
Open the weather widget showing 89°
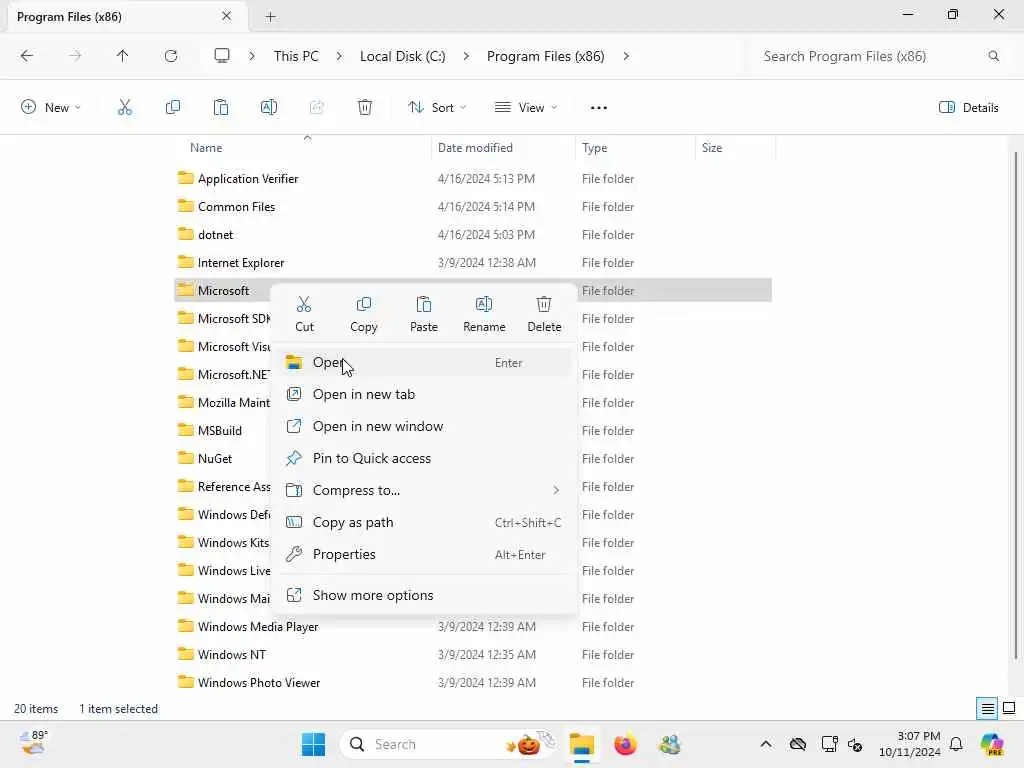(x=33, y=743)
